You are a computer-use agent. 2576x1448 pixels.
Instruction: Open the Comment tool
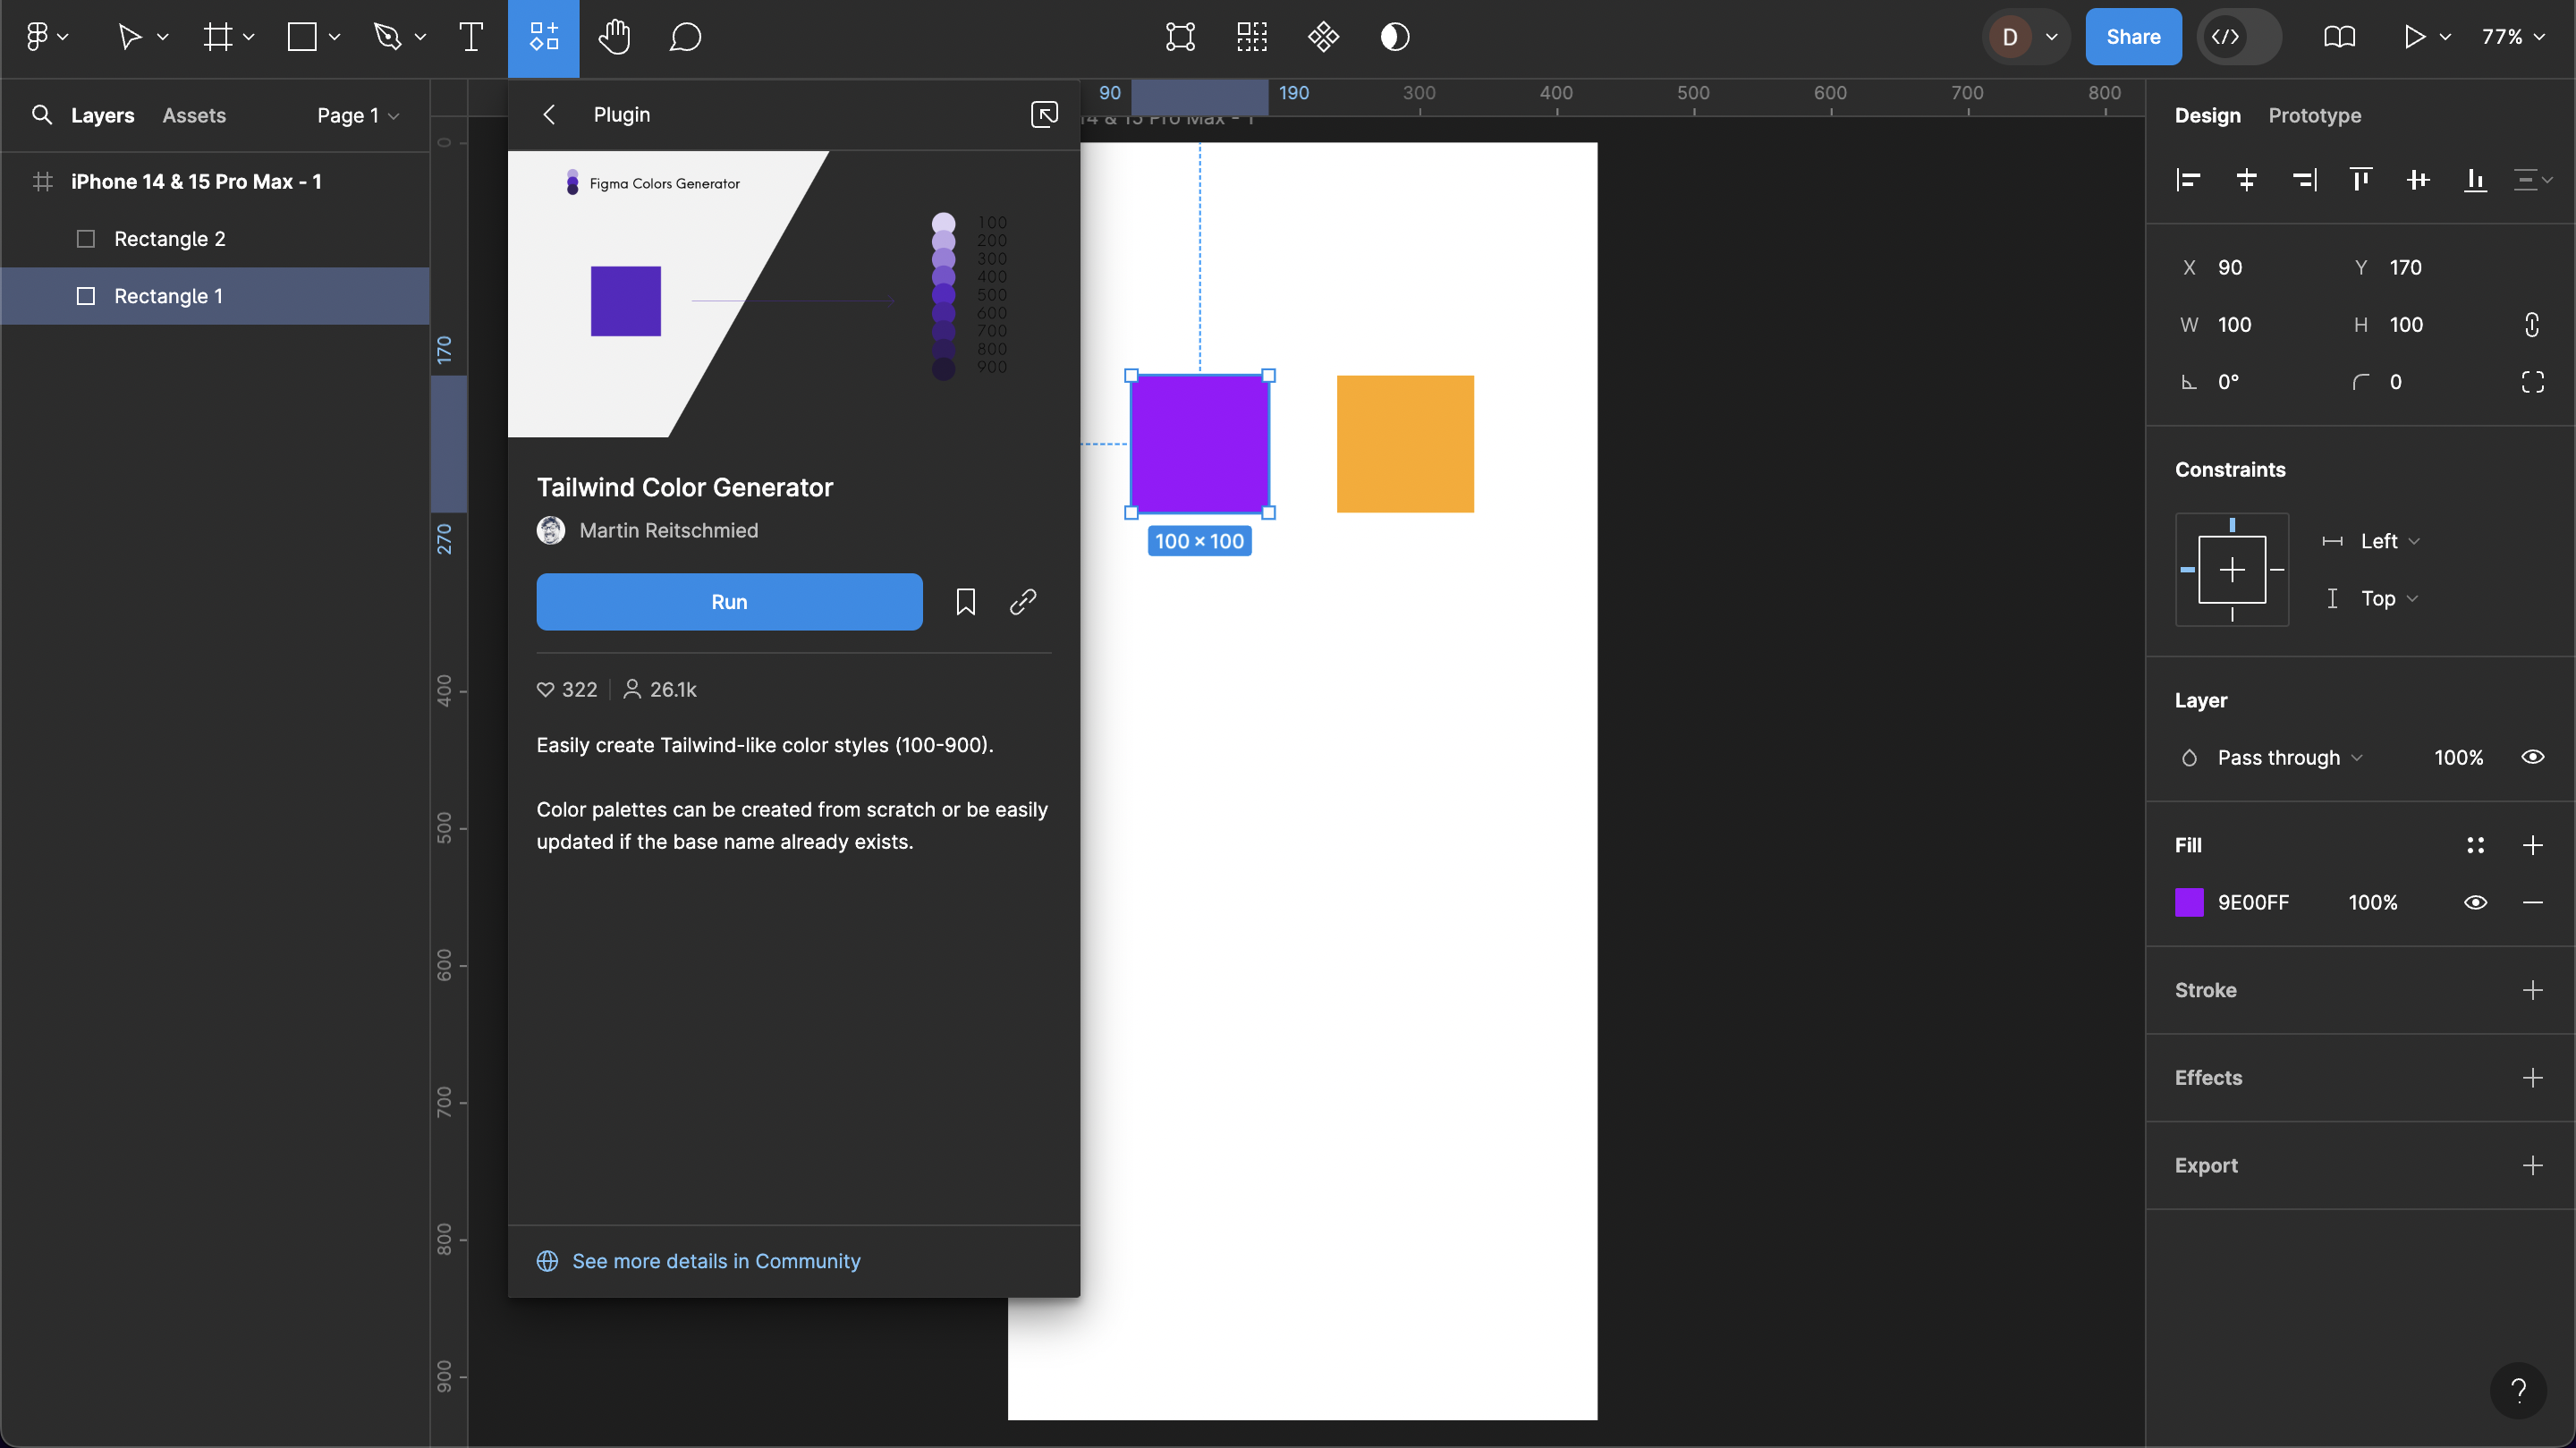(685, 37)
